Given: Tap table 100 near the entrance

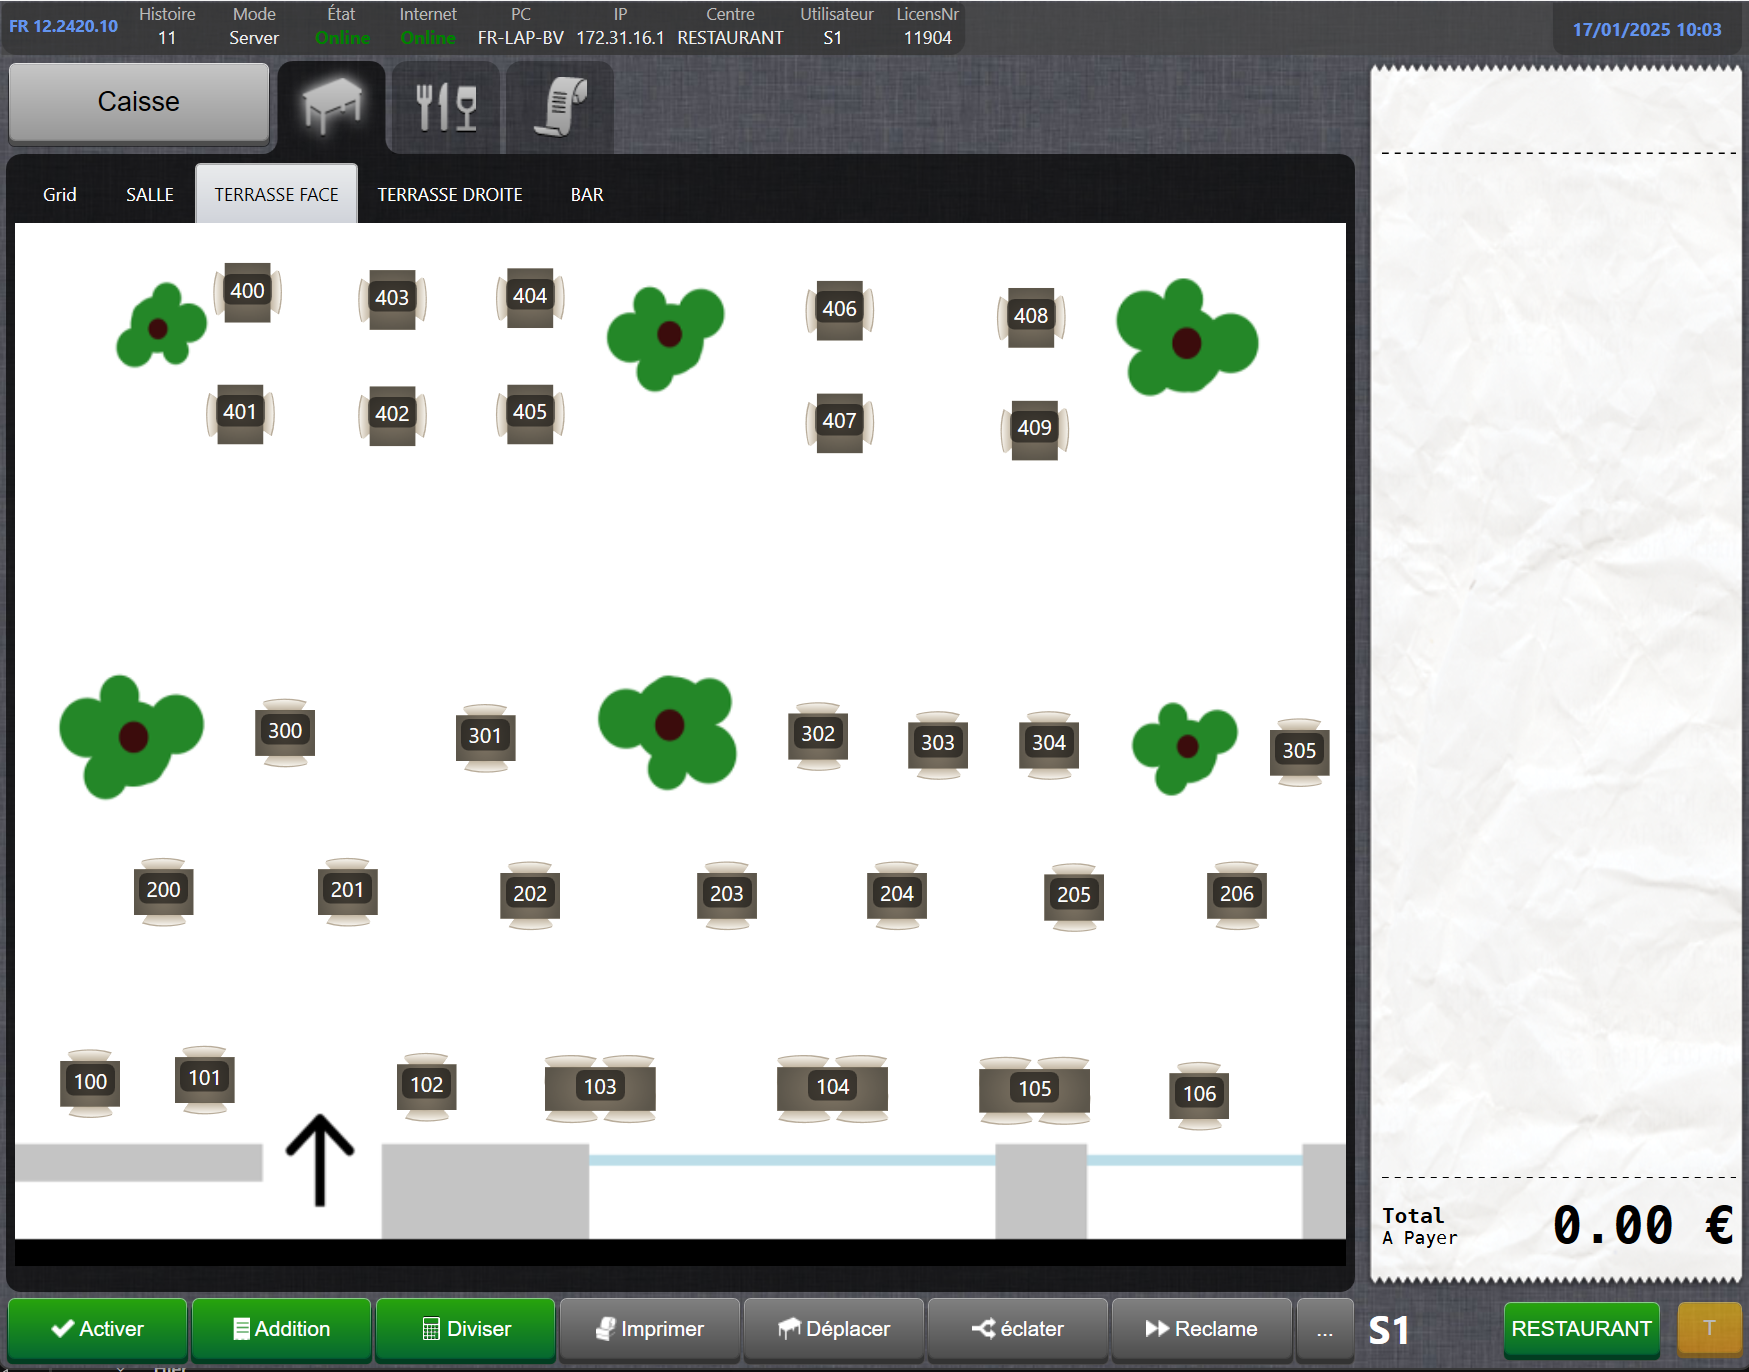Looking at the screenshot, I should point(90,1082).
